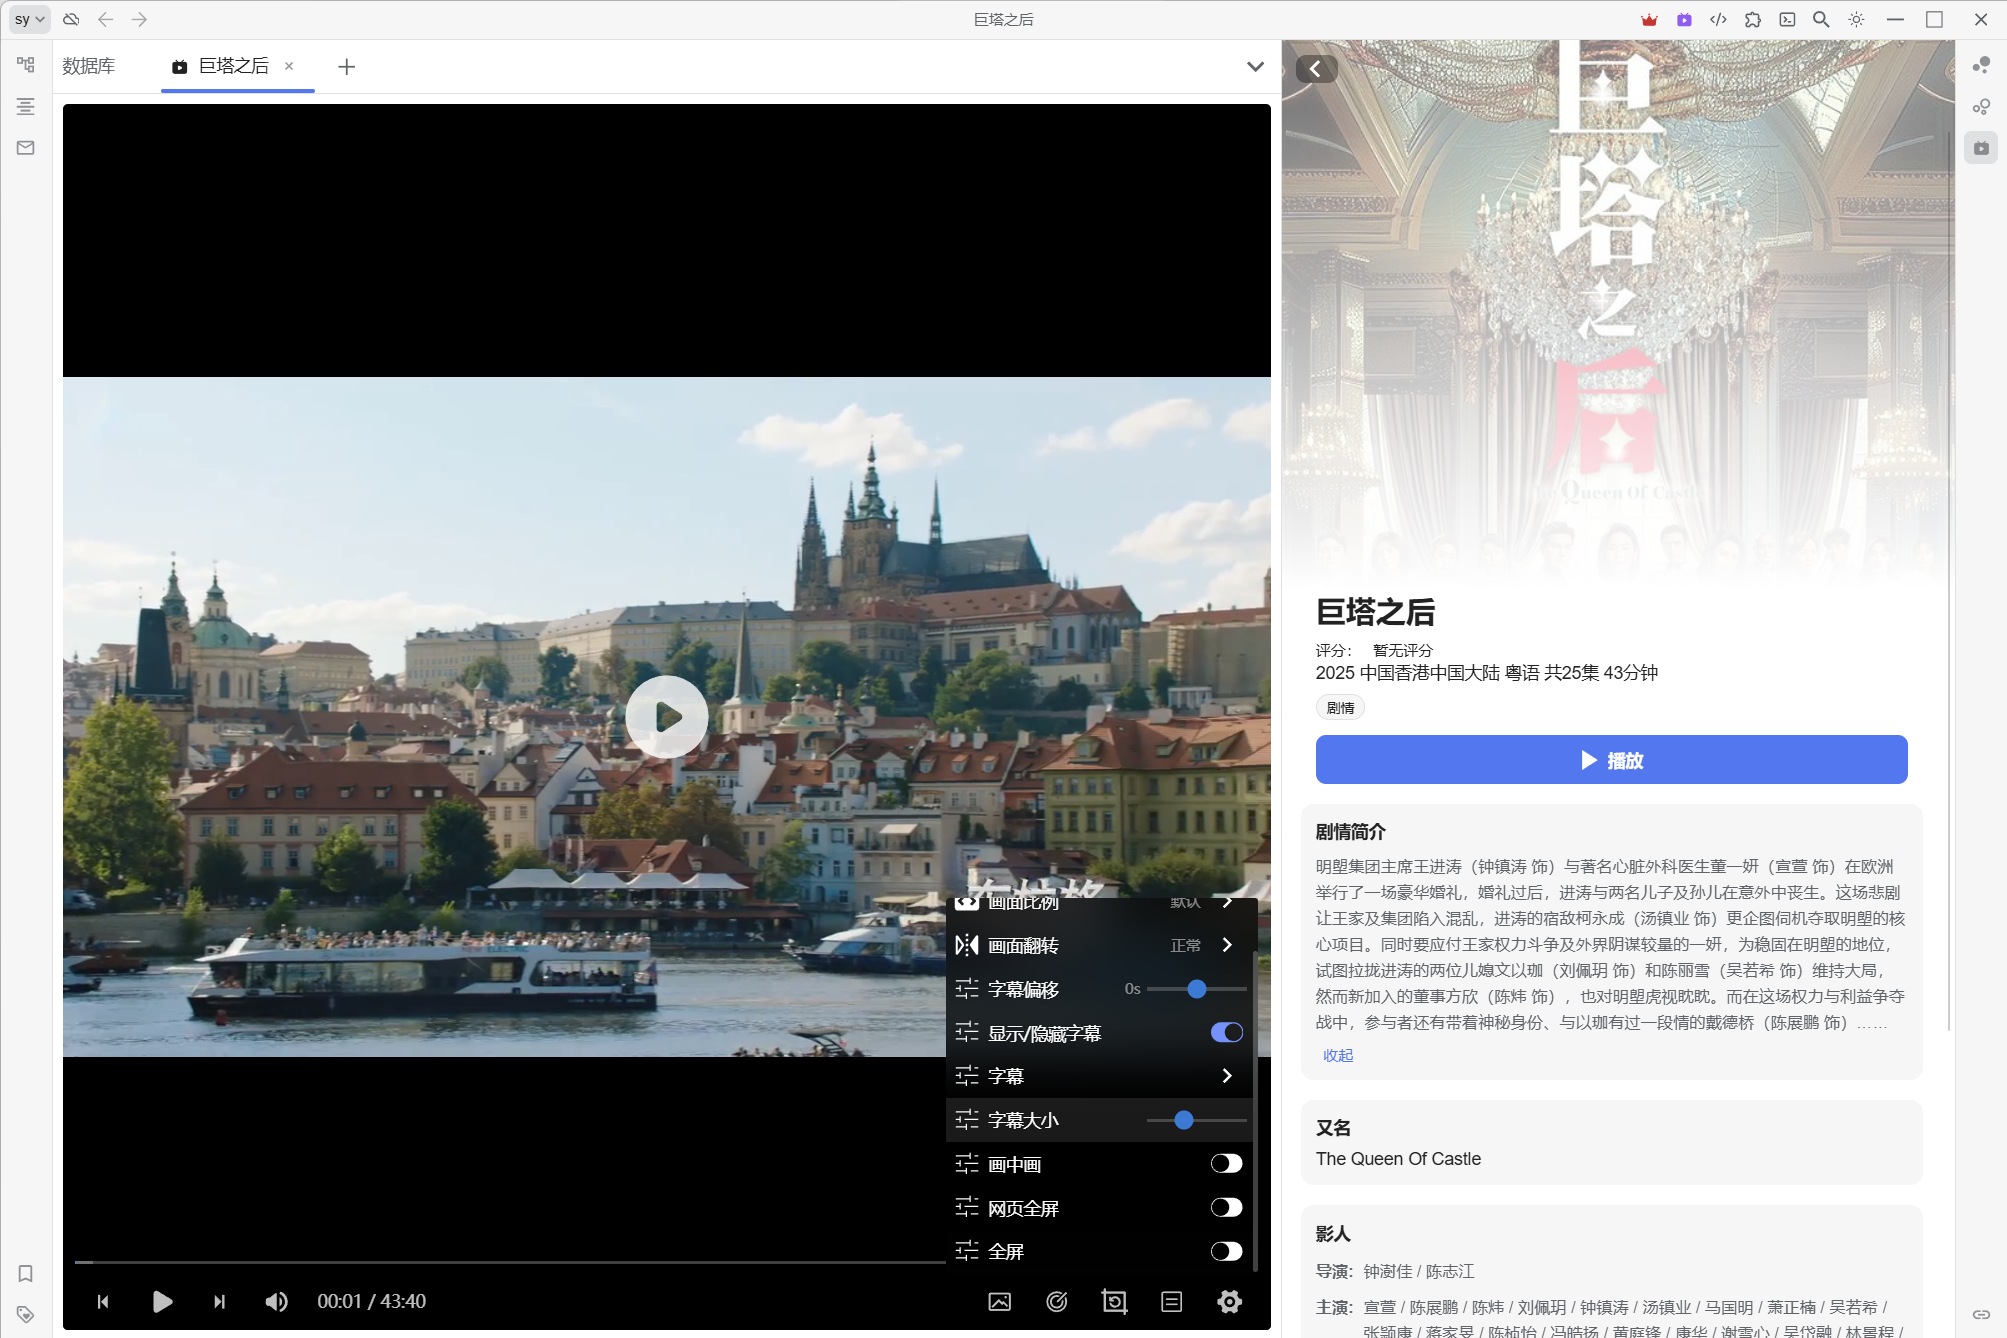
Task: Add a new tab with plus button
Action: coord(346,67)
